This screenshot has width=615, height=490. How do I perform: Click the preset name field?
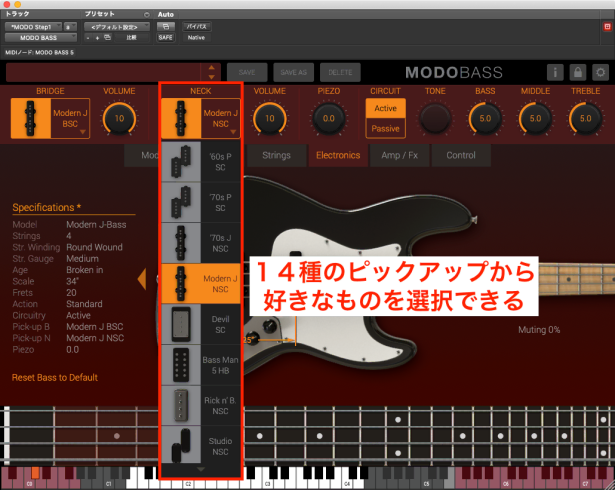coord(104,72)
